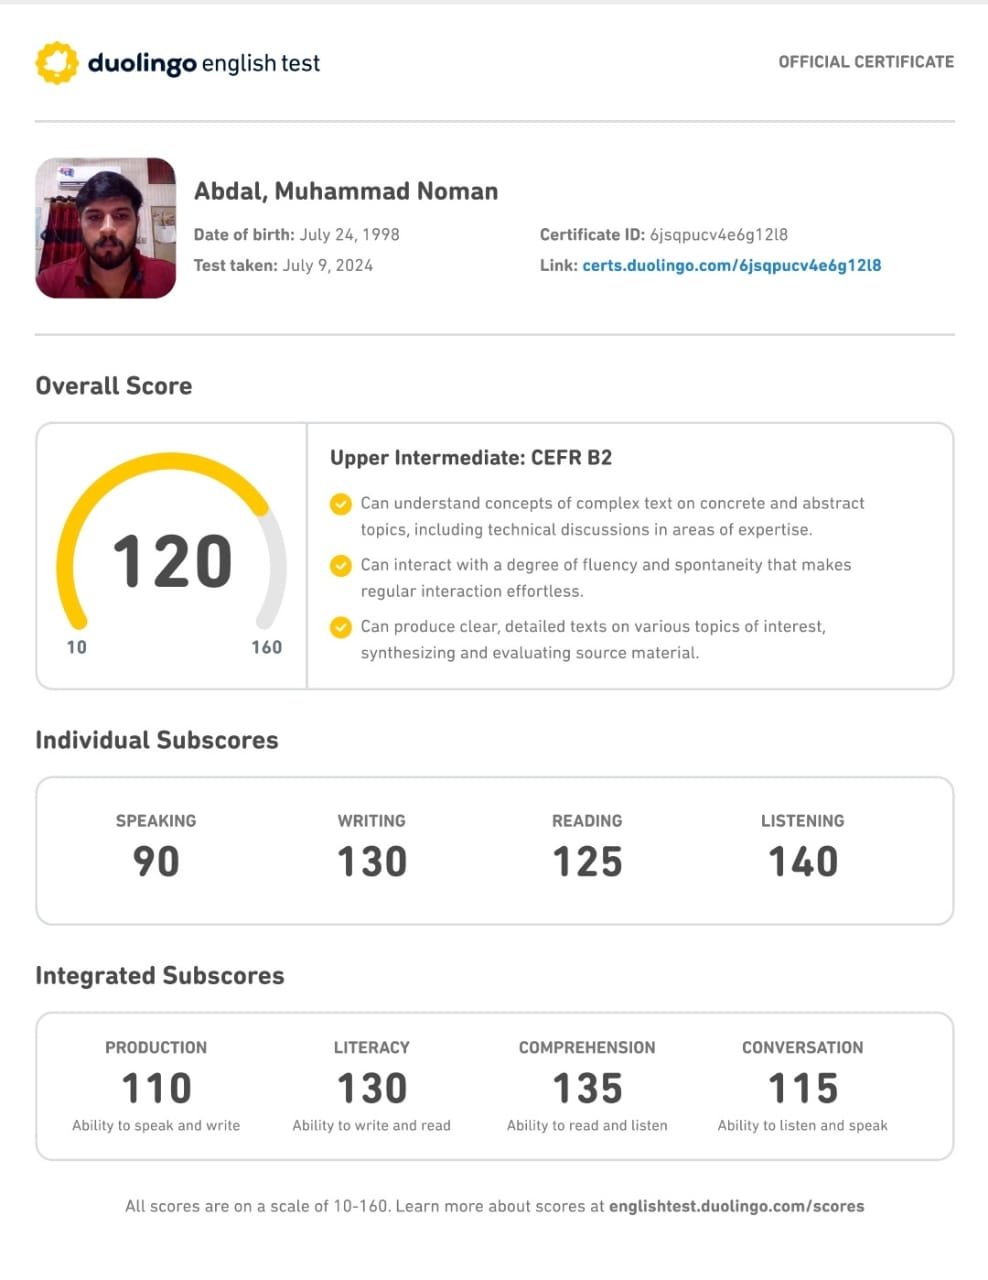Open the englishtest.duolingo.com/scores link
This screenshot has height=1280, width=988.
click(x=737, y=1206)
